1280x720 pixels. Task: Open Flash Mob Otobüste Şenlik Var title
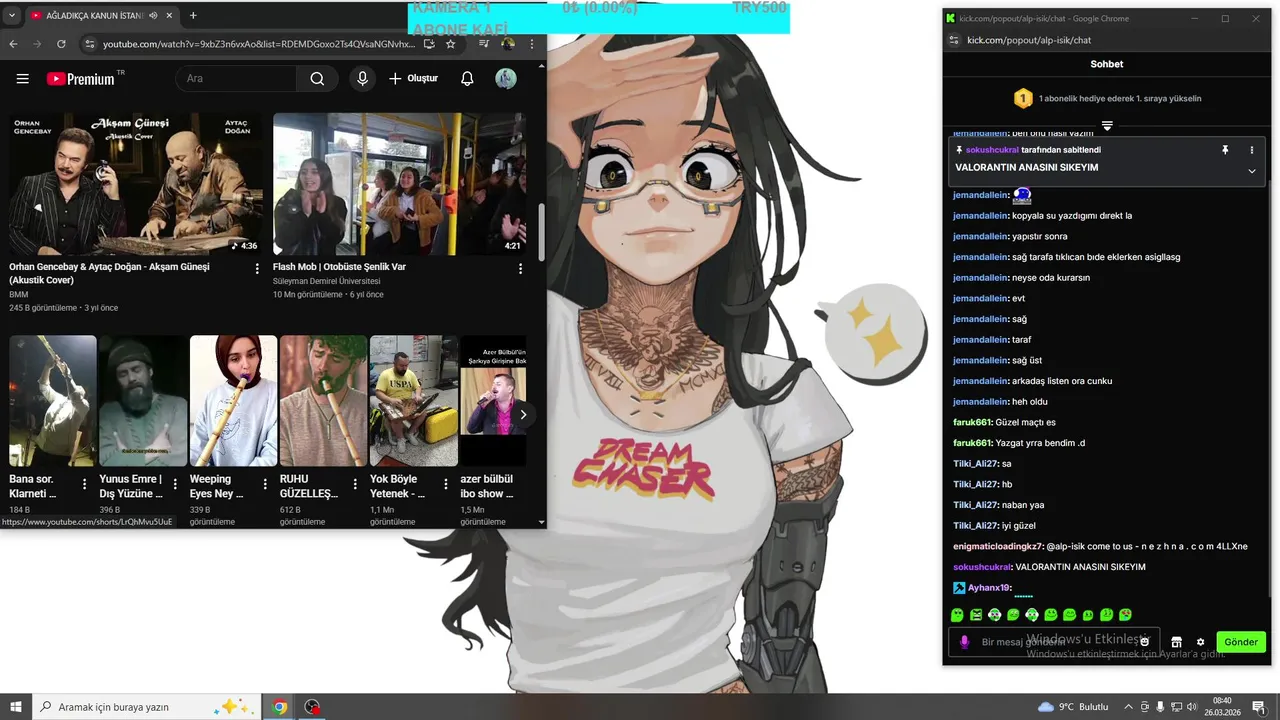(x=339, y=267)
